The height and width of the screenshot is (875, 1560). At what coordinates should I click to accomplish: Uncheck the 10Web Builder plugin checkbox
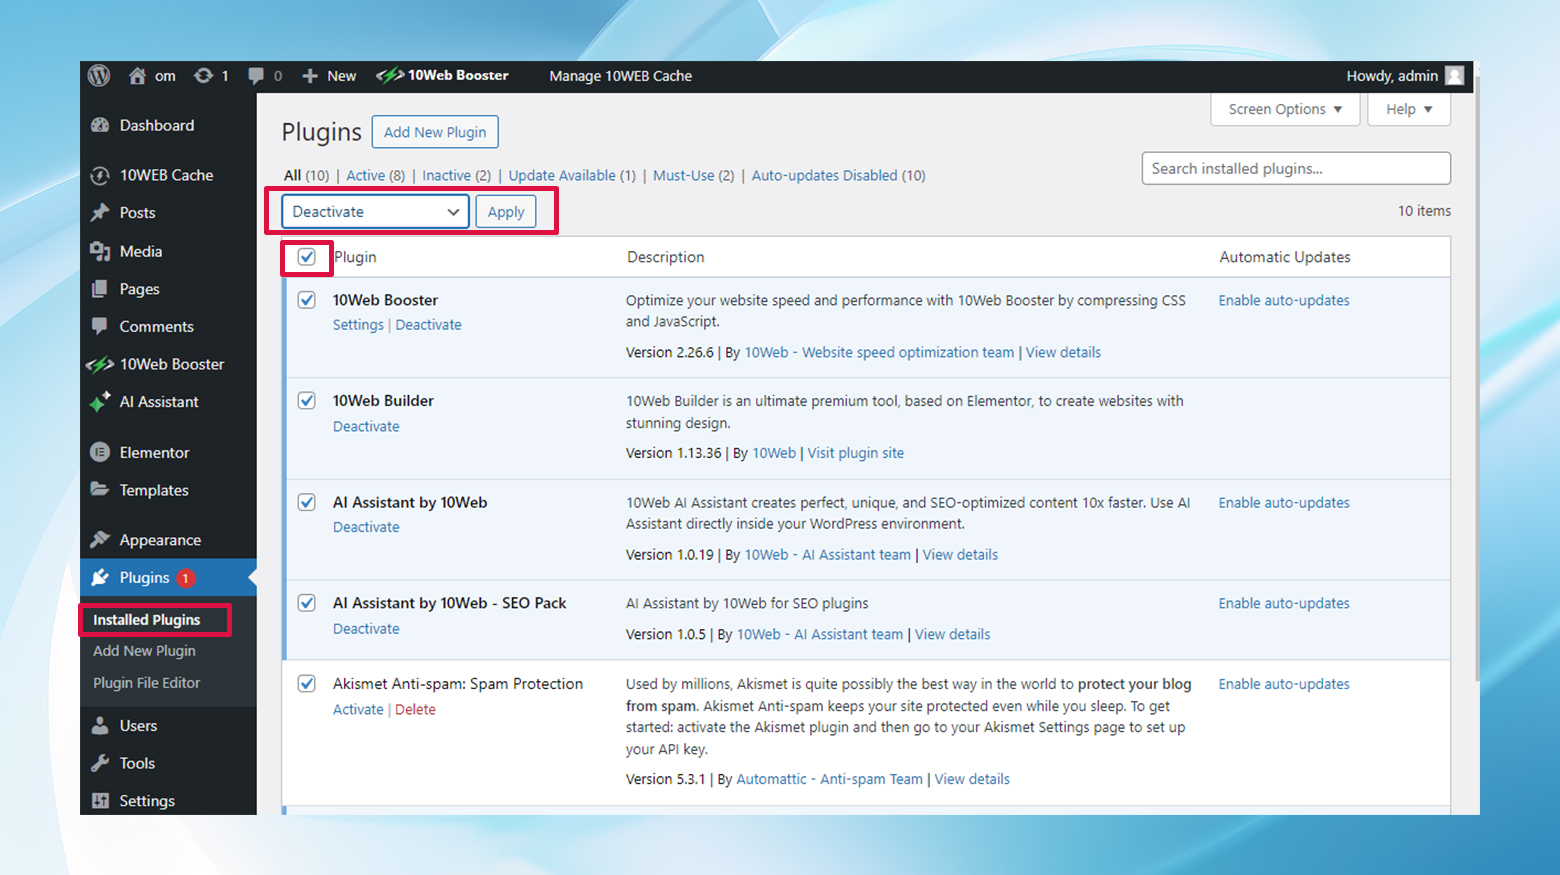[306, 400]
